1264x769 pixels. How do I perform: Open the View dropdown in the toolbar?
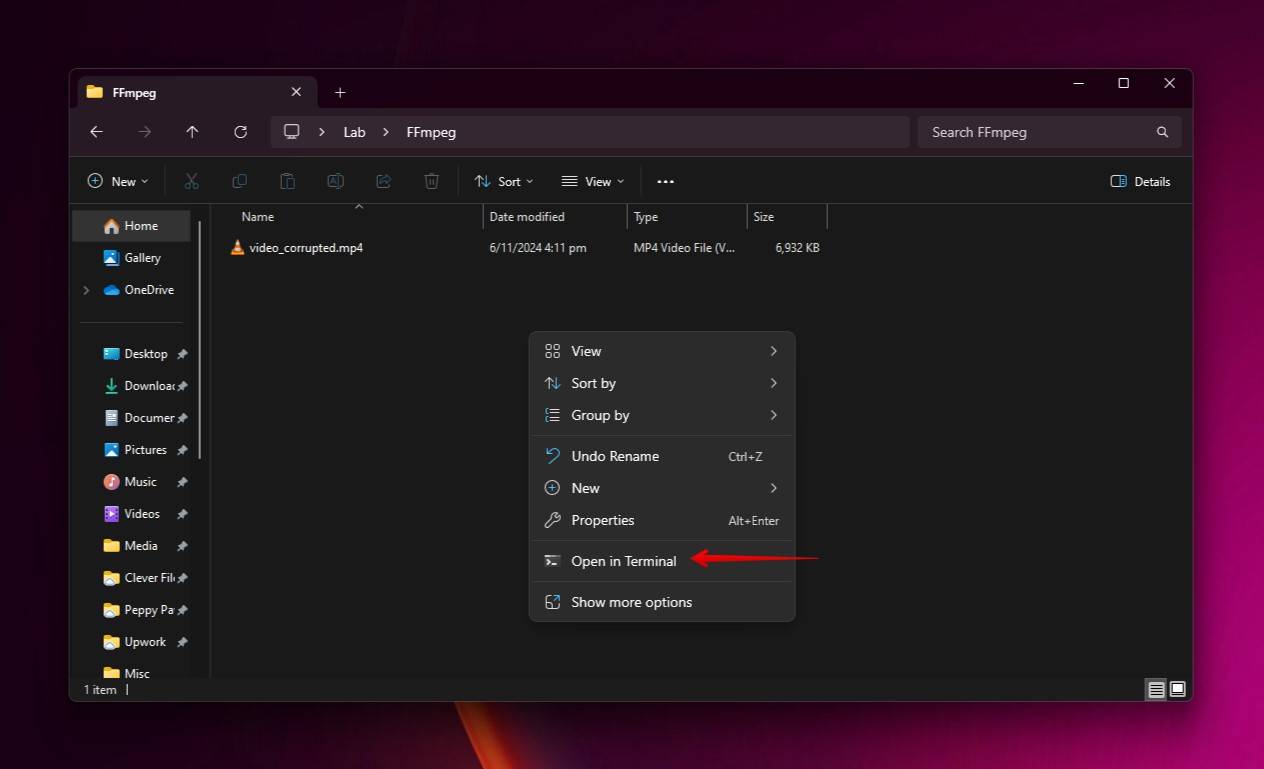[593, 181]
